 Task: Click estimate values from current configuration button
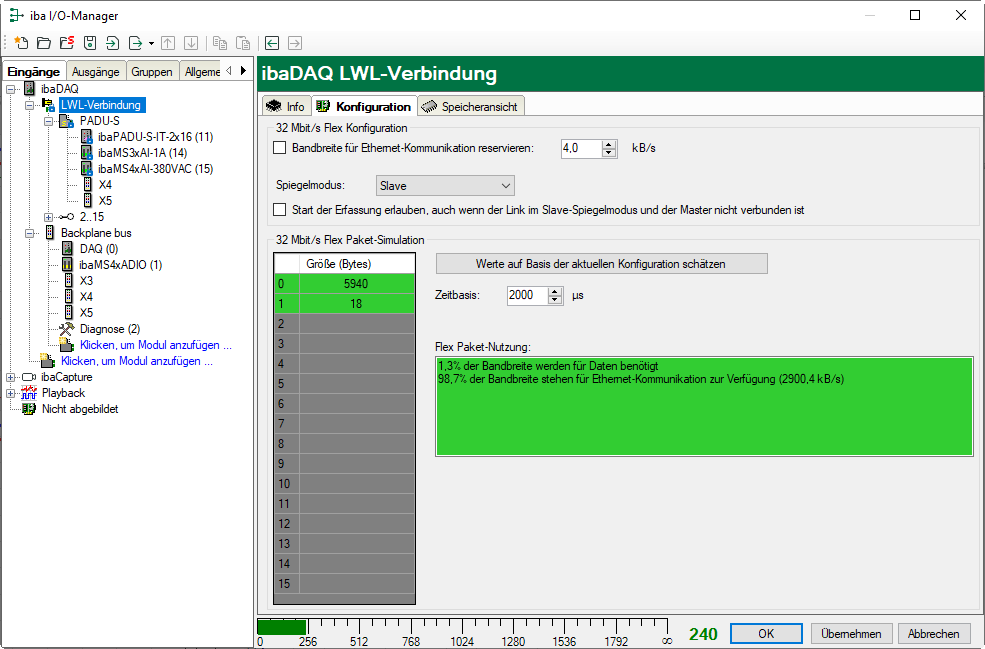pos(601,264)
